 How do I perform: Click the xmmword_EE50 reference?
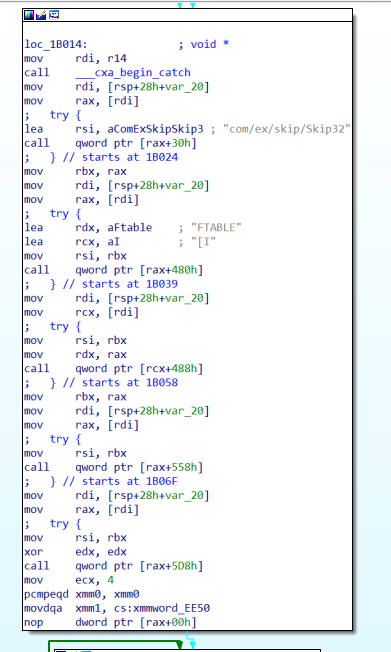171,609
